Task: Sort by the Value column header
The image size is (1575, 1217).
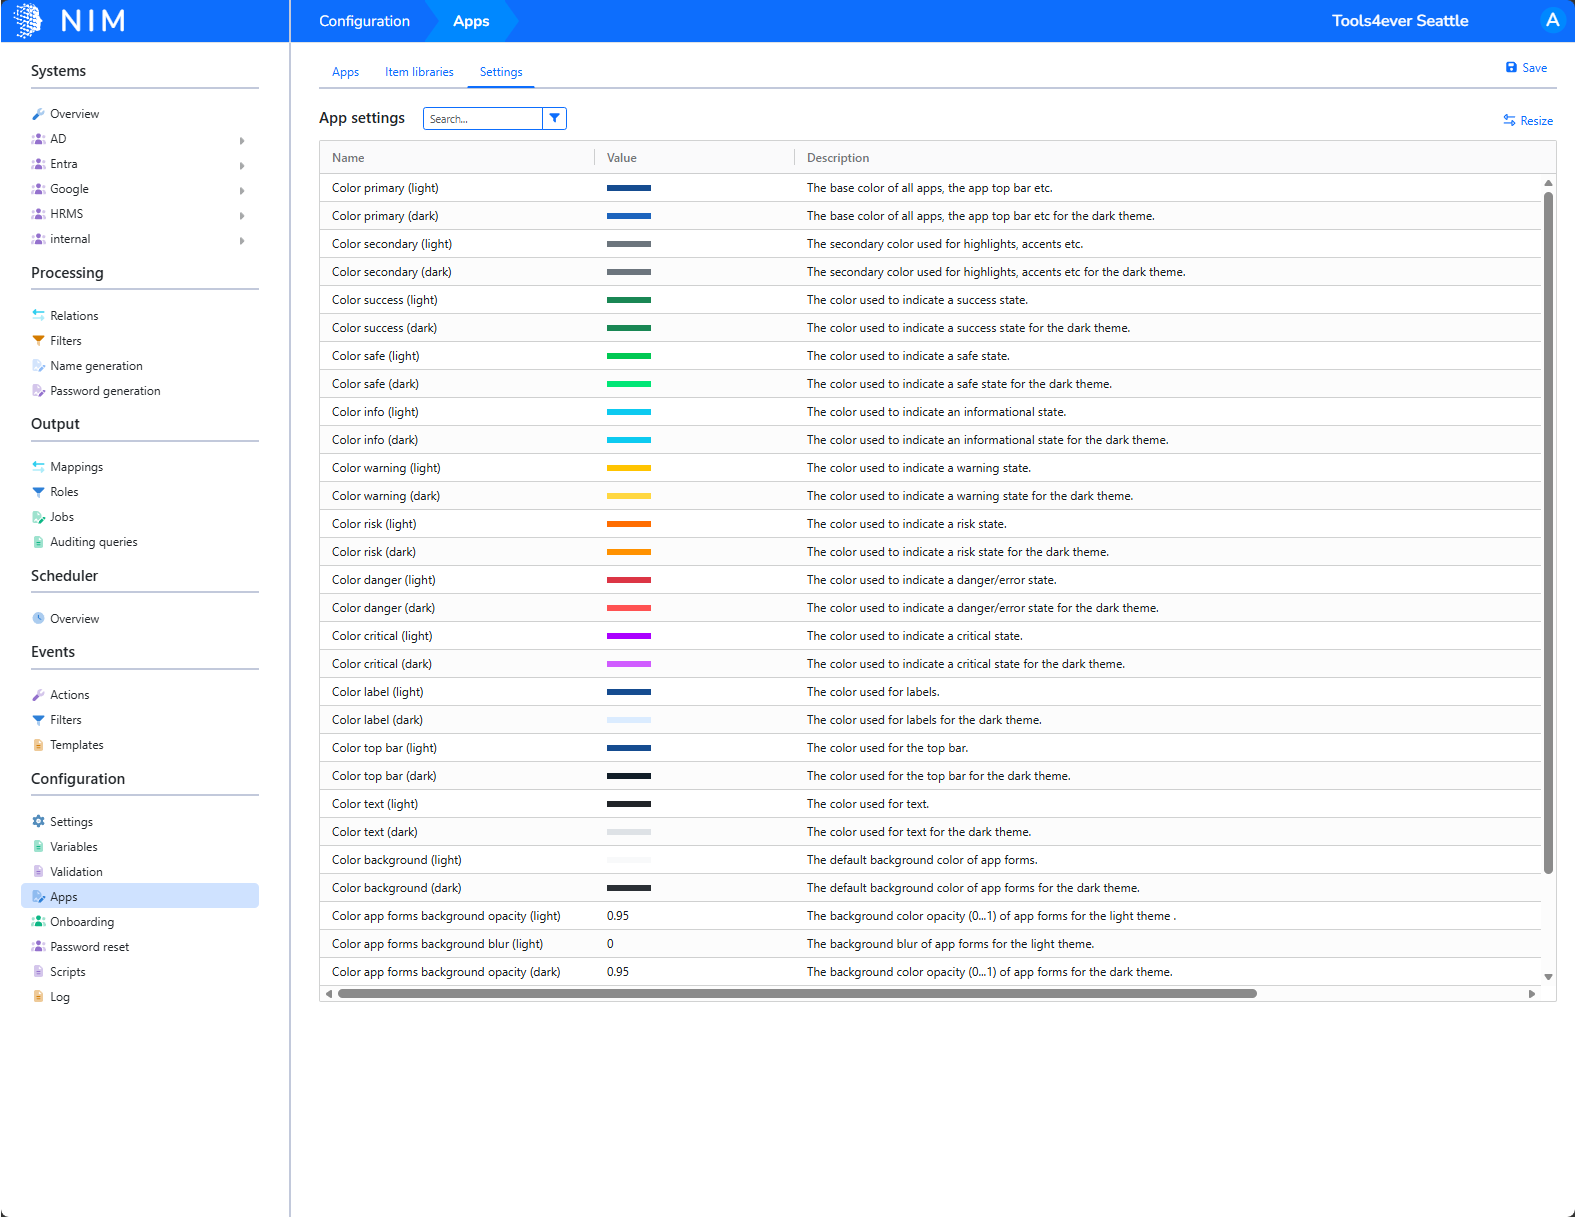Action: [622, 158]
